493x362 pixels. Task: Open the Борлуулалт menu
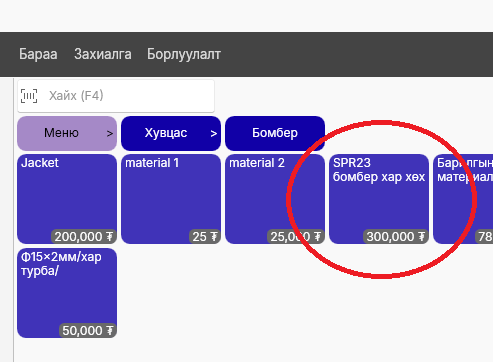pyautogui.click(x=184, y=54)
